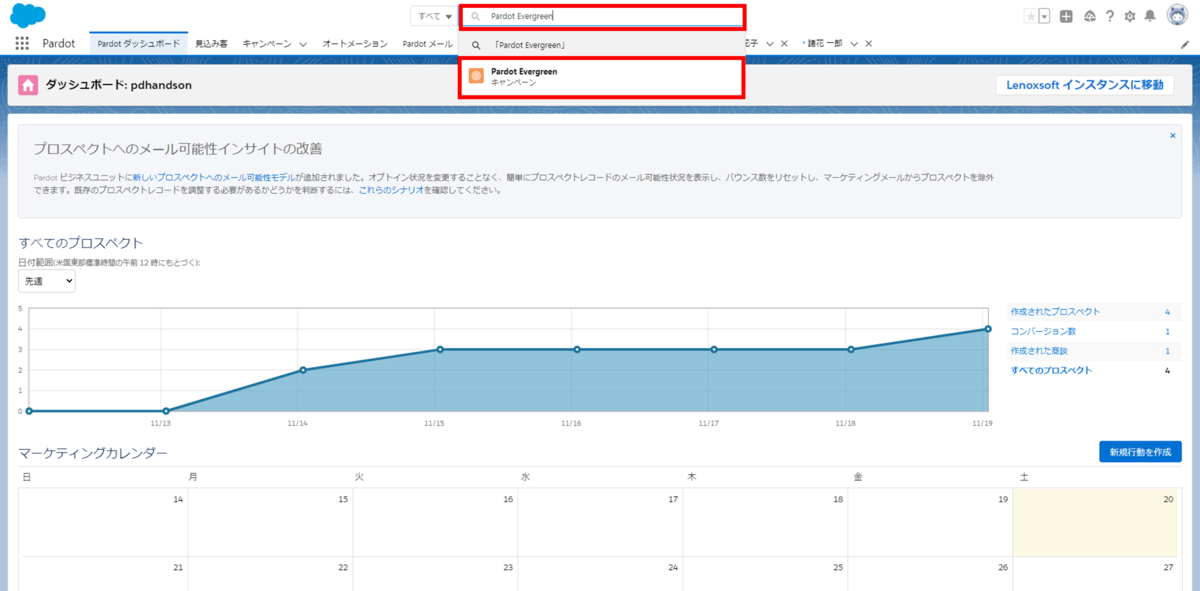Open the 新しいプロスペクトへのメール可能性モデル link
Screen dimensions: 1200x591
(213, 176)
